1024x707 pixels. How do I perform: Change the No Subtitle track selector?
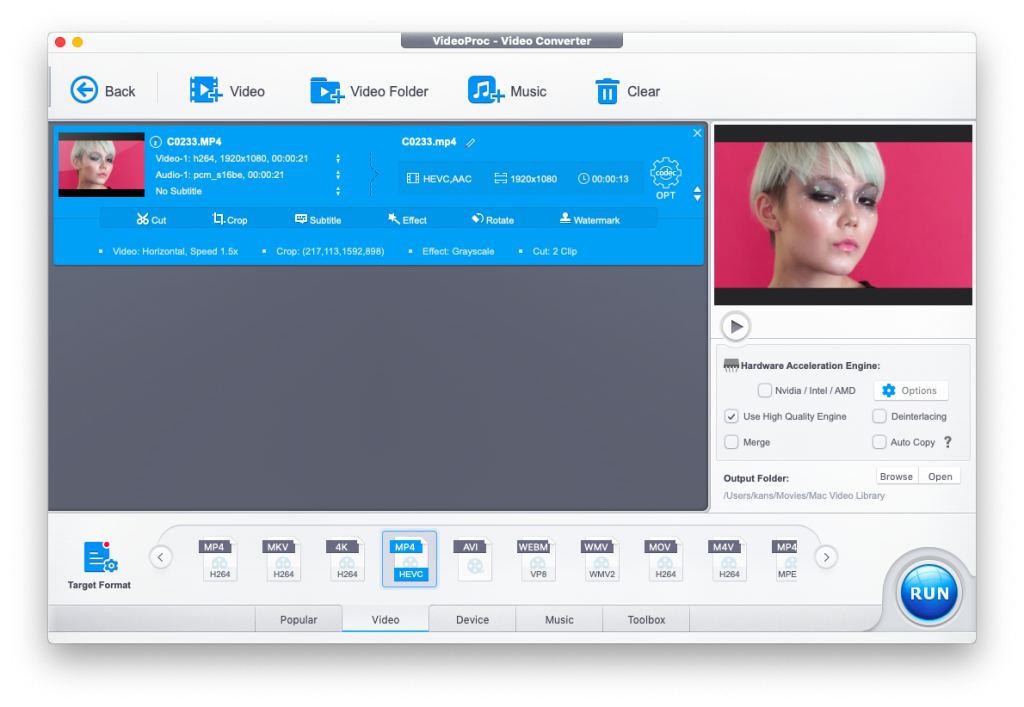338,191
